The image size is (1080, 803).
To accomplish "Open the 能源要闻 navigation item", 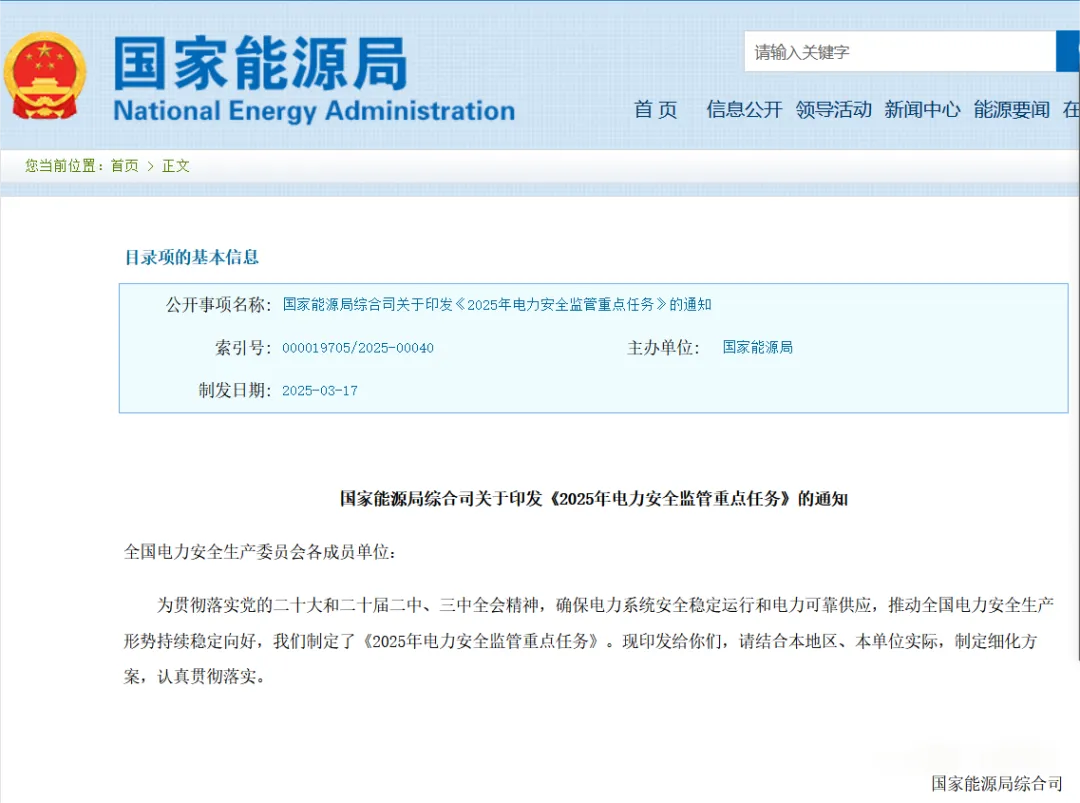I will click(1011, 110).
